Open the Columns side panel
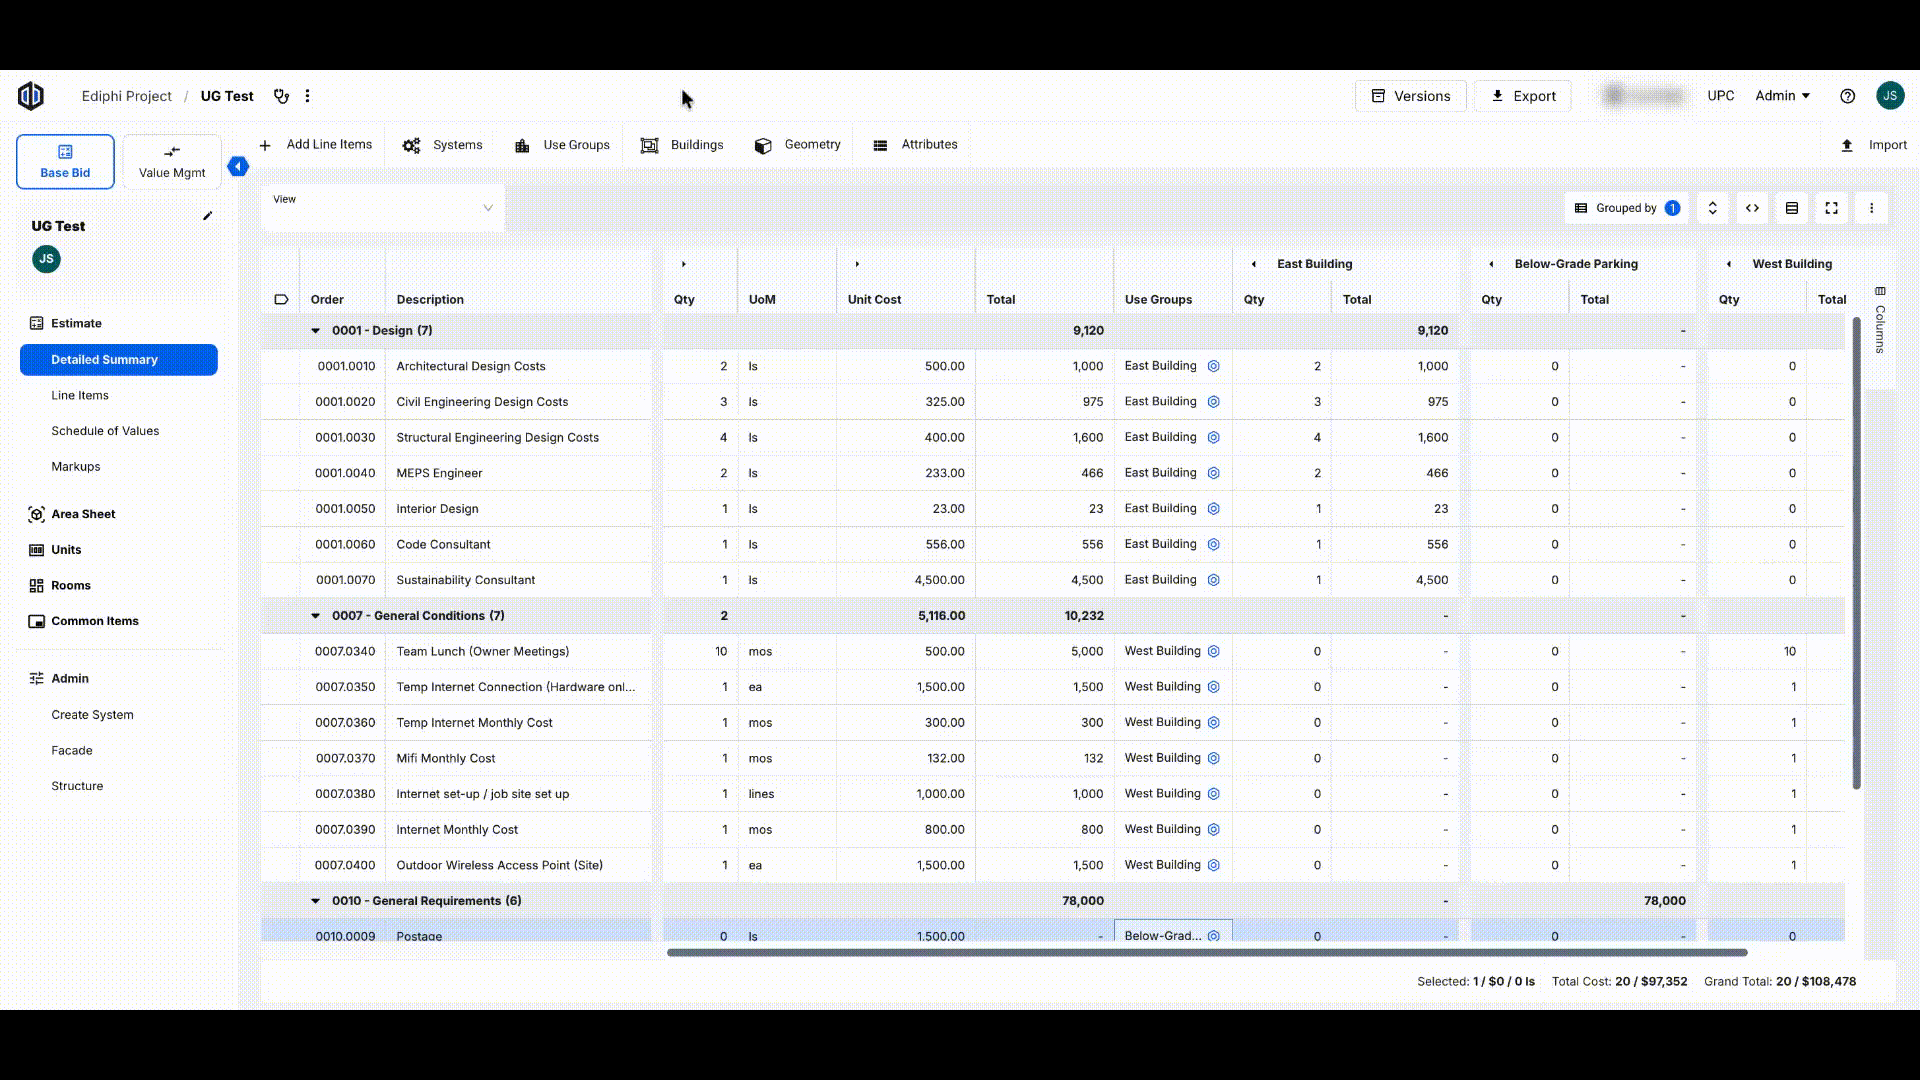 (x=1880, y=320)
